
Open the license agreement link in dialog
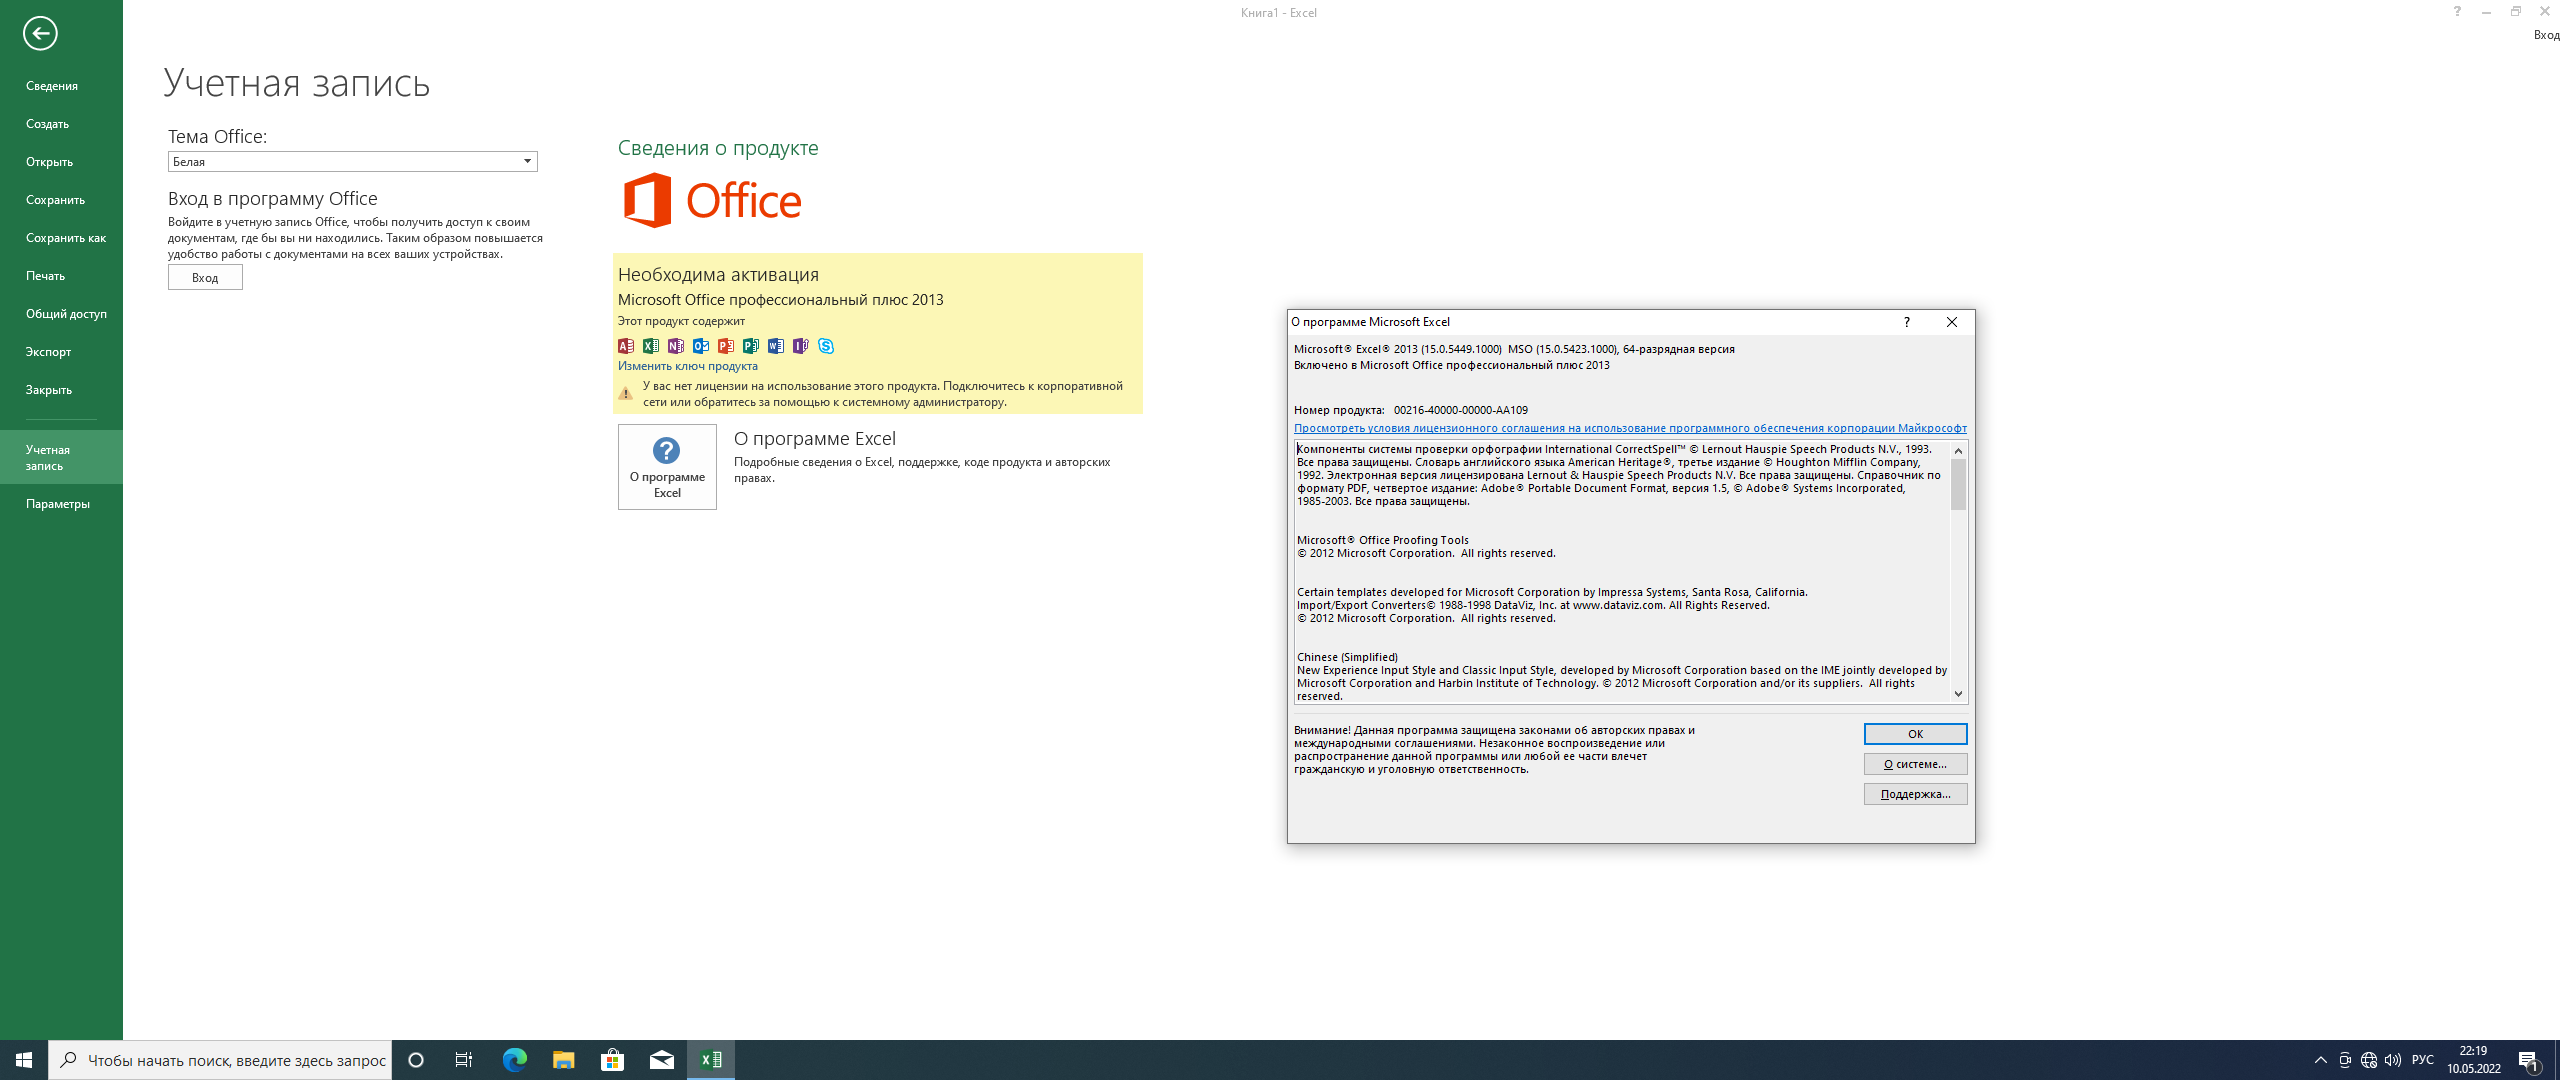1630,428
